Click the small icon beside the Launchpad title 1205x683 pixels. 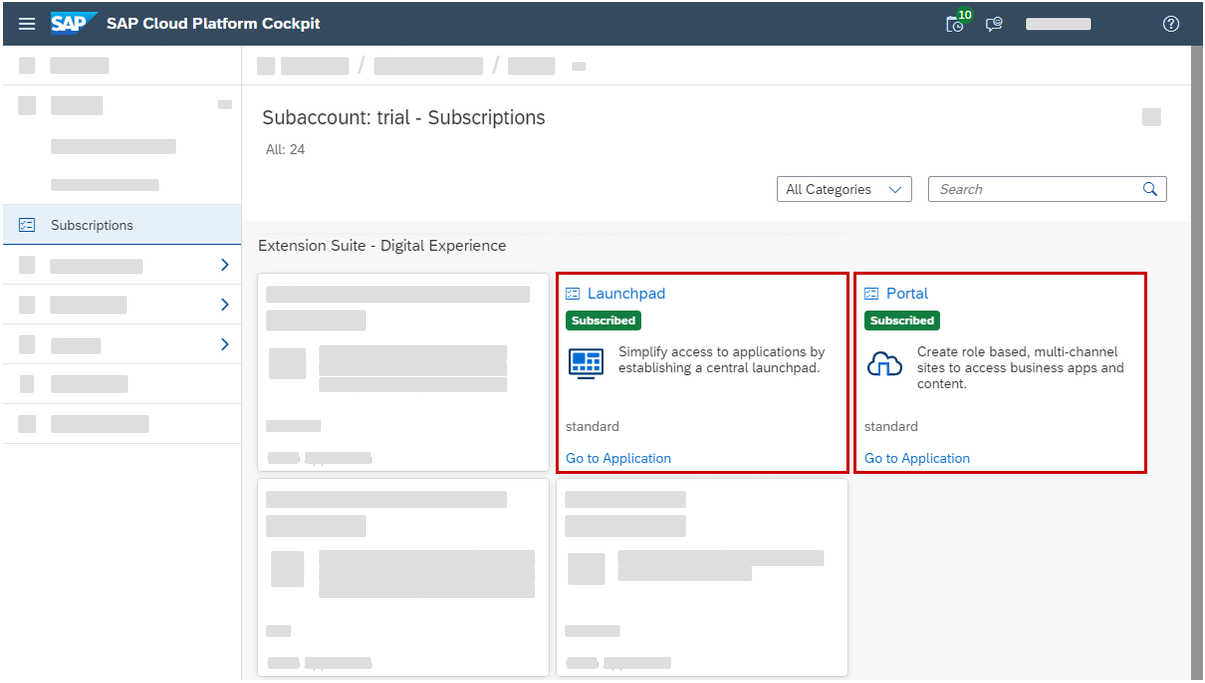(573, 293)
